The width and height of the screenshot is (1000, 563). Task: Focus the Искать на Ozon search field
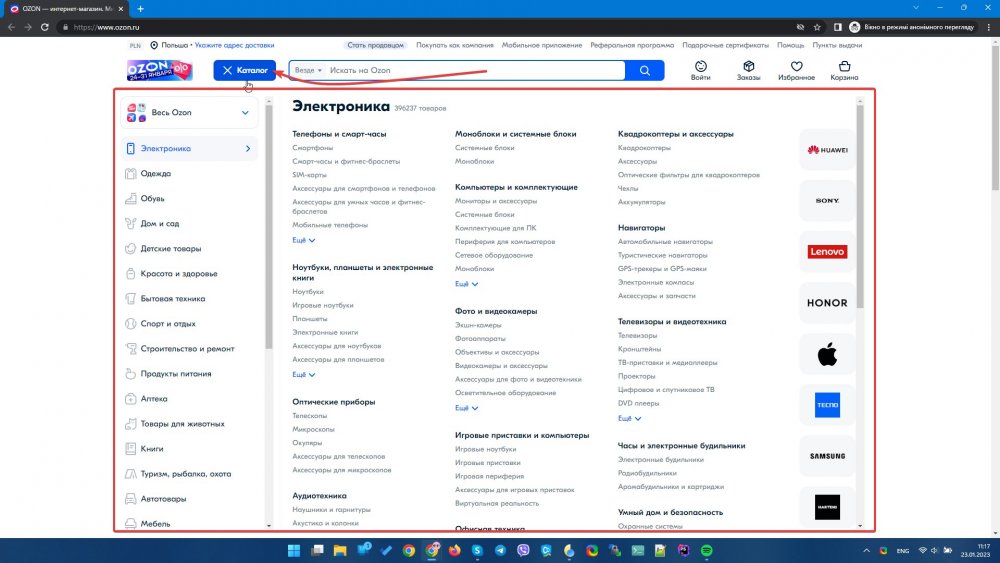(x=470, y=71)
